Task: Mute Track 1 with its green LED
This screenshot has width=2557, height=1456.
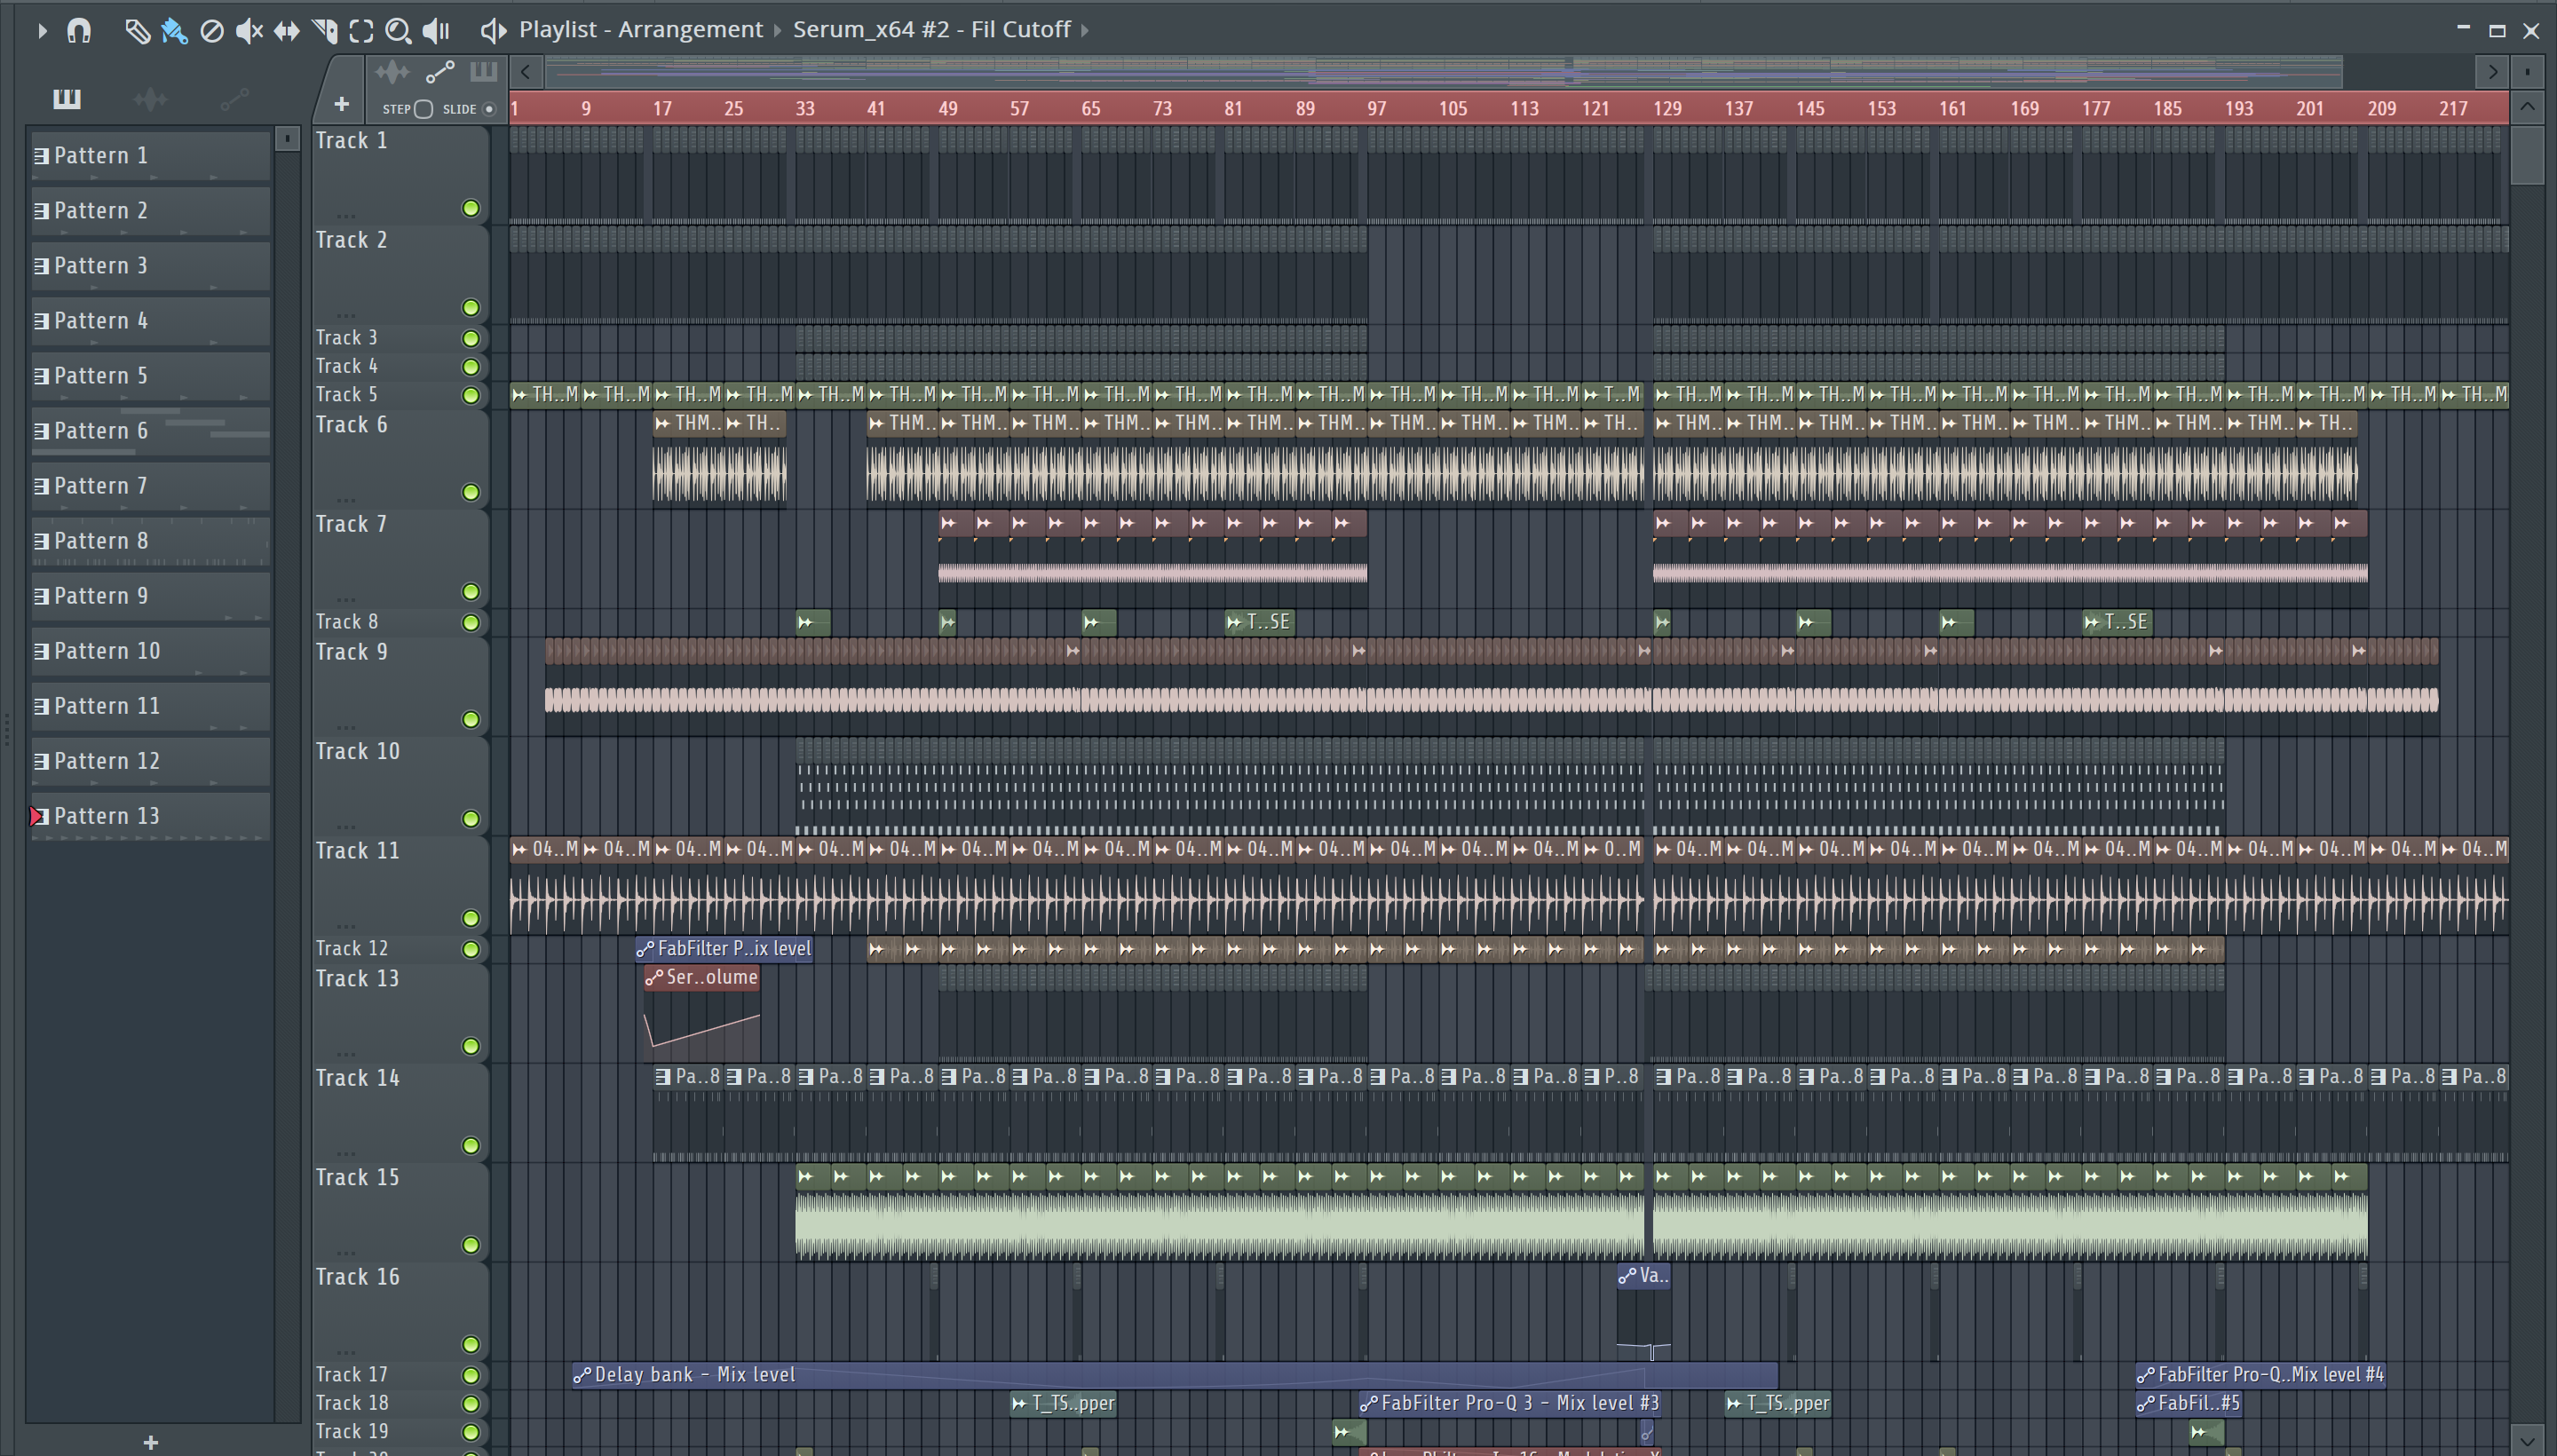Action: (470, 208)
